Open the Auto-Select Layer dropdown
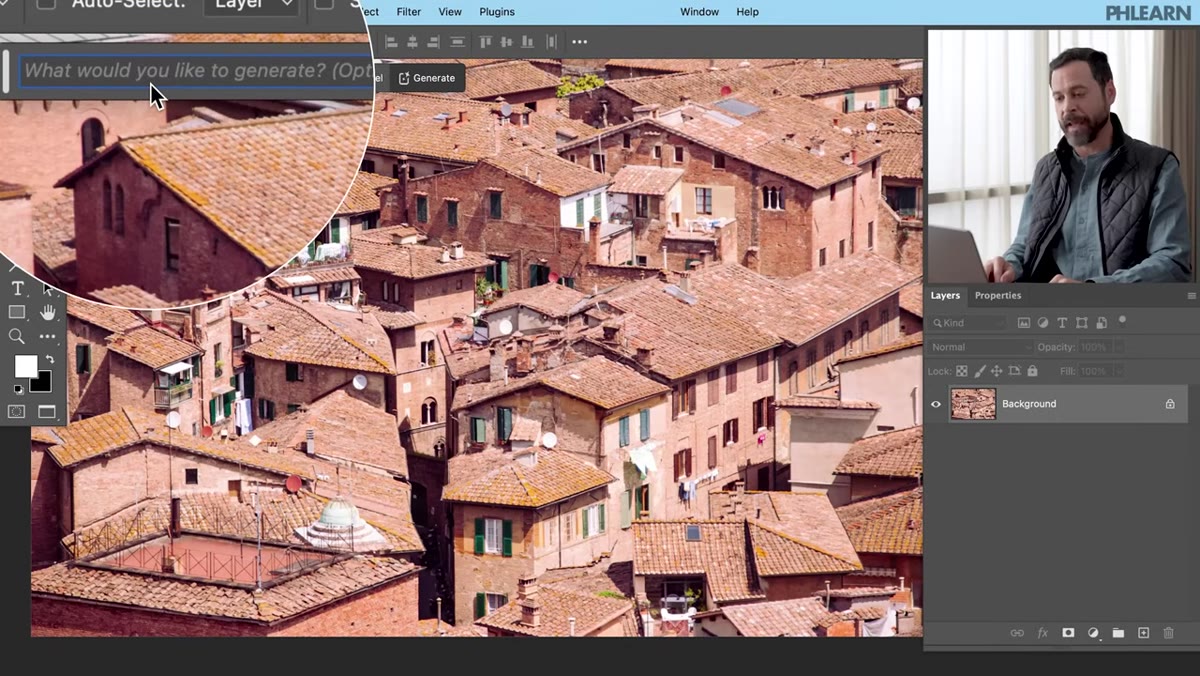1200x676 pixels. 252,5
